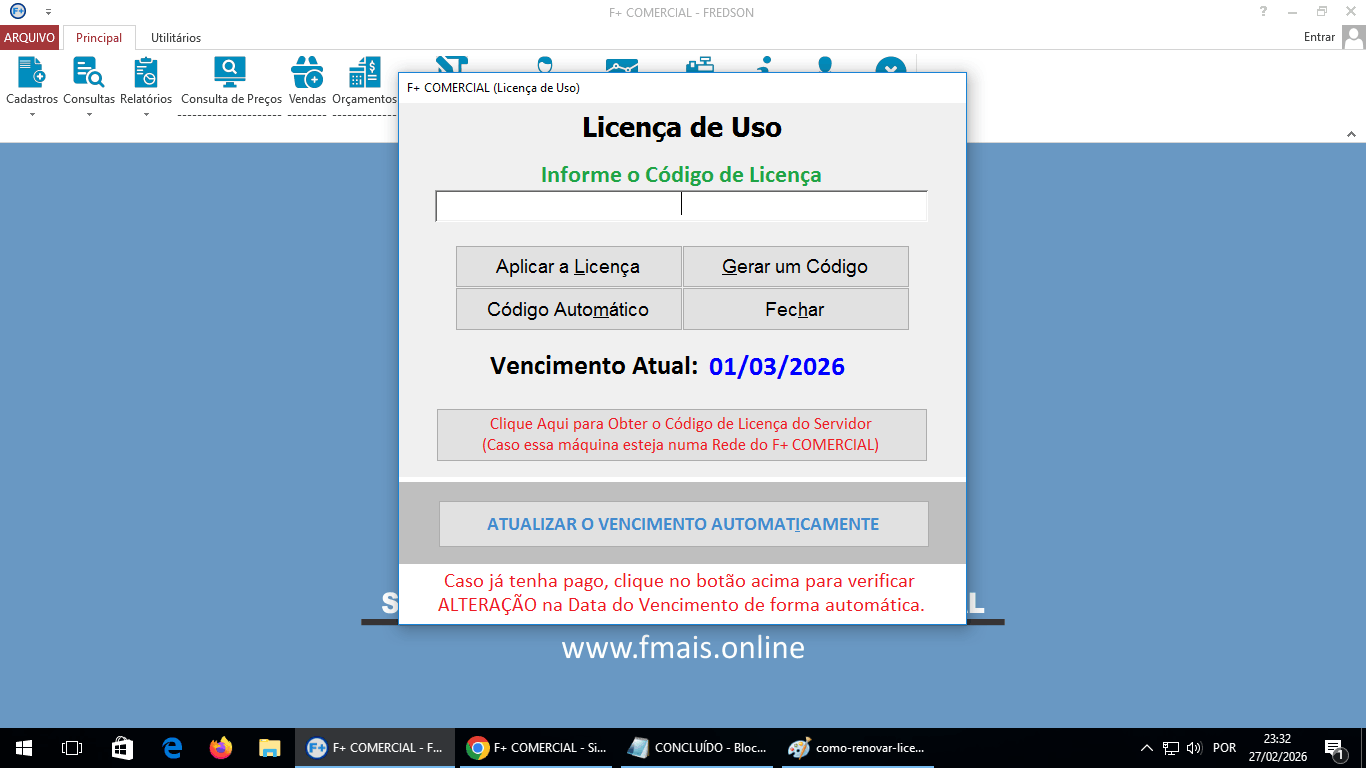Switch to the CONCLUÍDO Notepad window

point(695,747)
